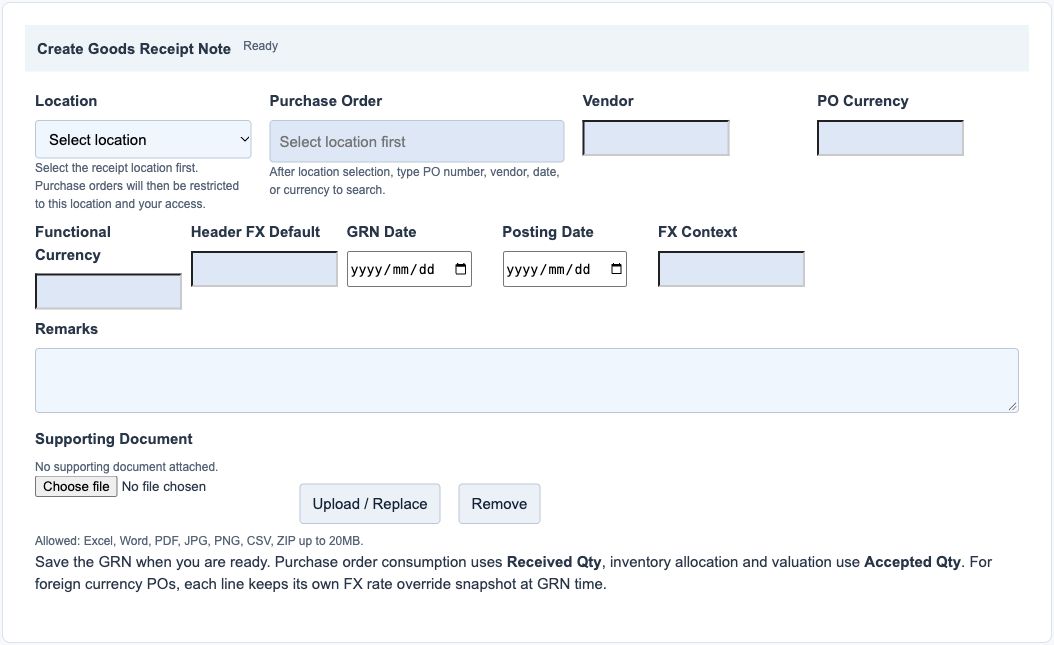
Task: Click the 'No file chosen' text
Action: 164,486
